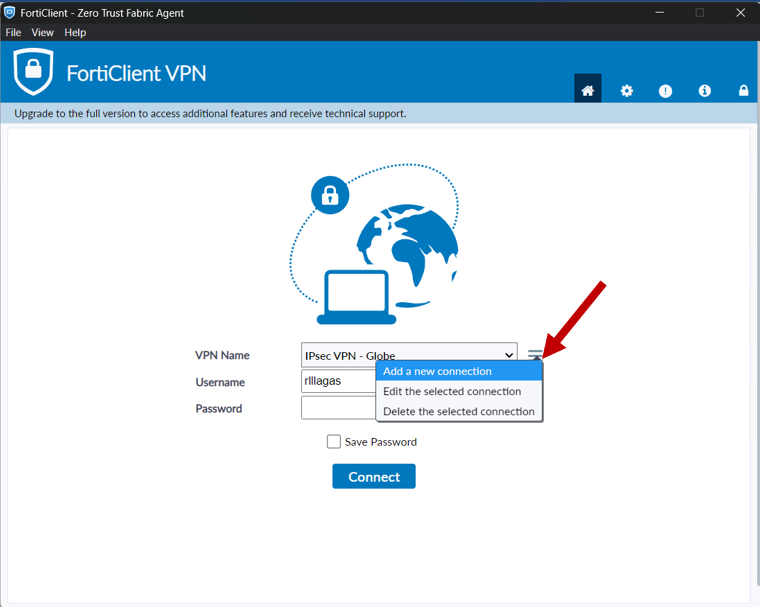760x607 pixels.
Task: Open the File menu
Action: tap(13, 32)
